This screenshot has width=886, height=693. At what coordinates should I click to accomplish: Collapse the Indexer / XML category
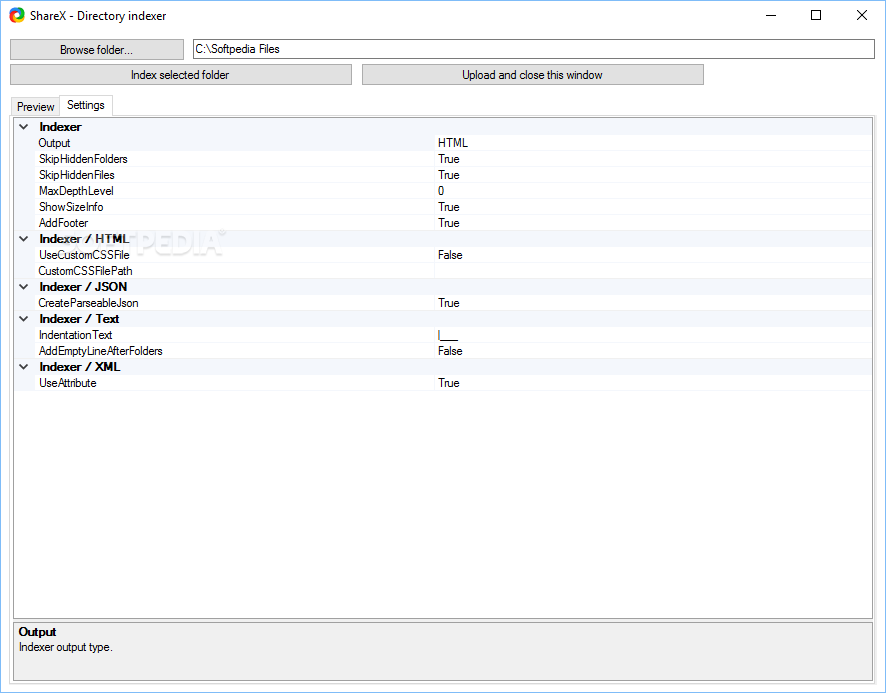(x=24, y=367)
